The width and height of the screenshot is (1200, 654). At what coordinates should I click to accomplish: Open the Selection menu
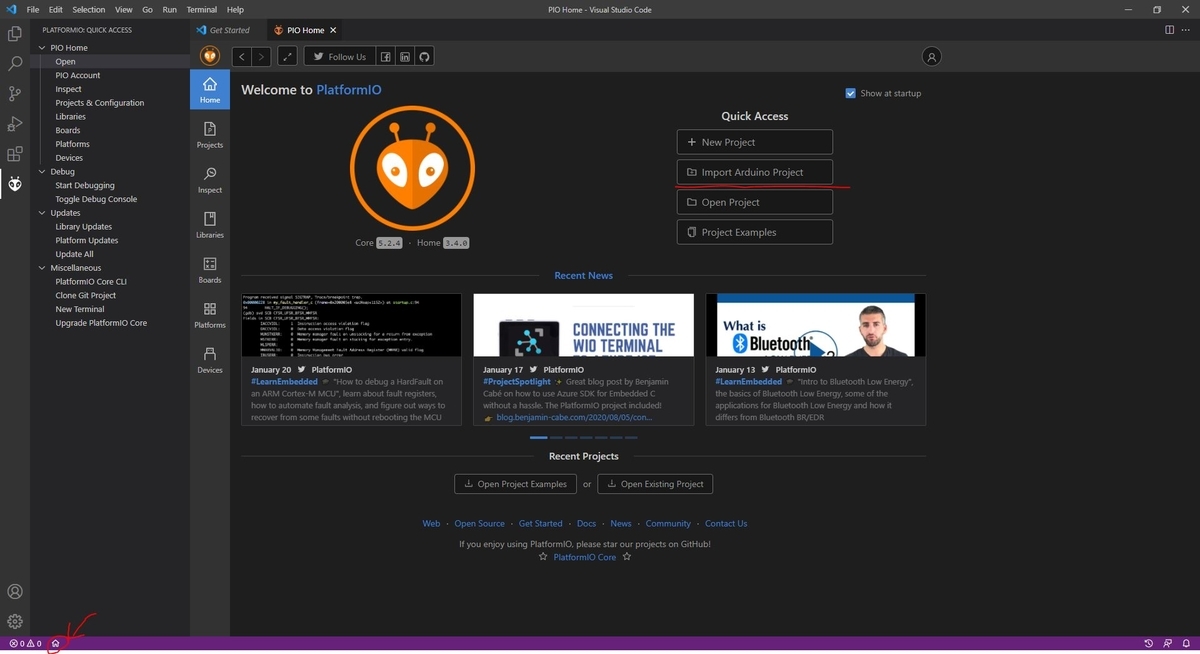(89, 9)
